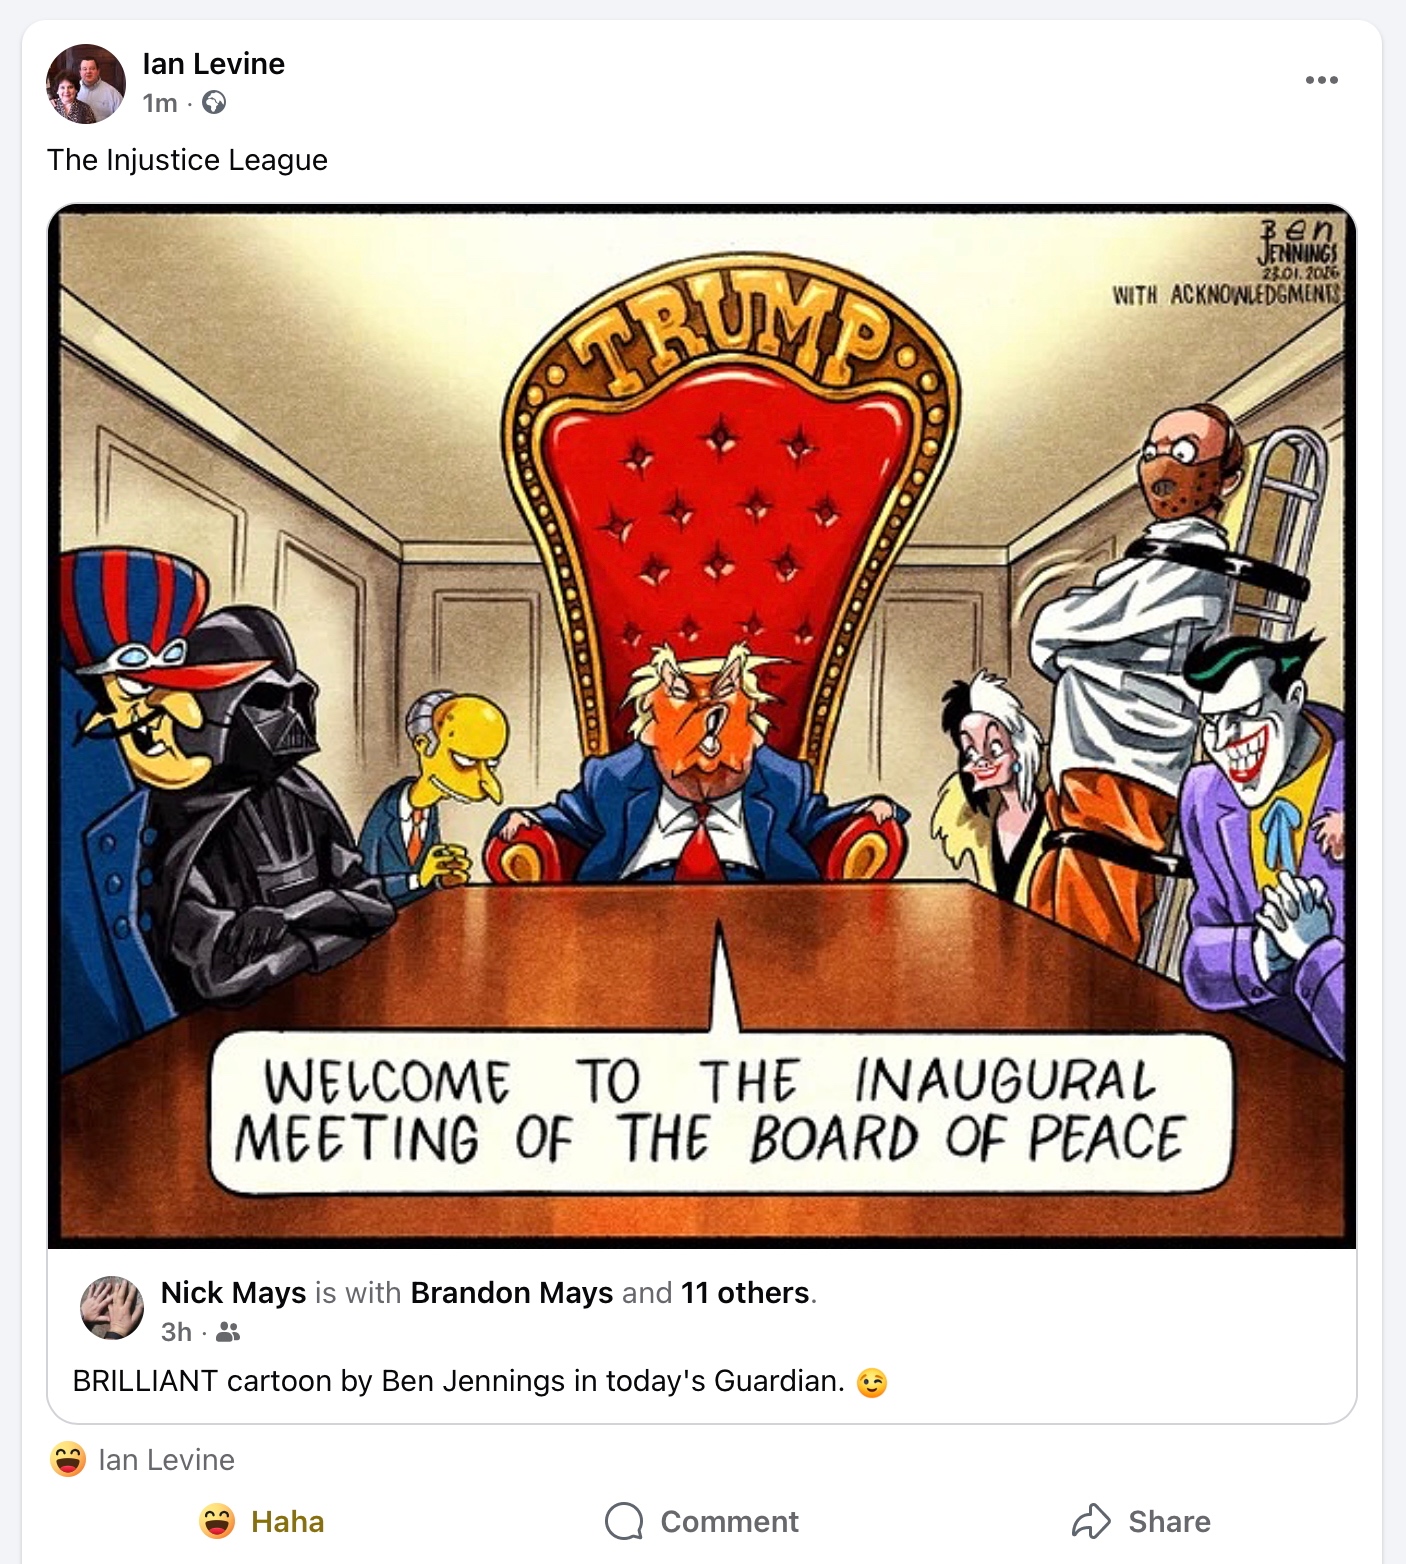The image size is (1406, 1564).
Task: Click the globe public audience icon
Action: 214,103
